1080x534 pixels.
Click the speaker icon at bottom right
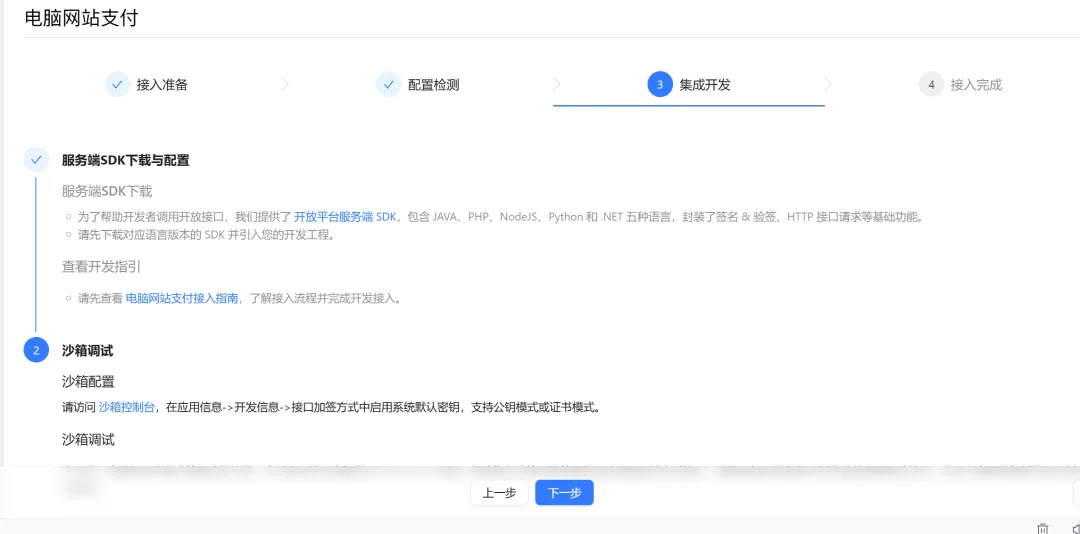1076,528
